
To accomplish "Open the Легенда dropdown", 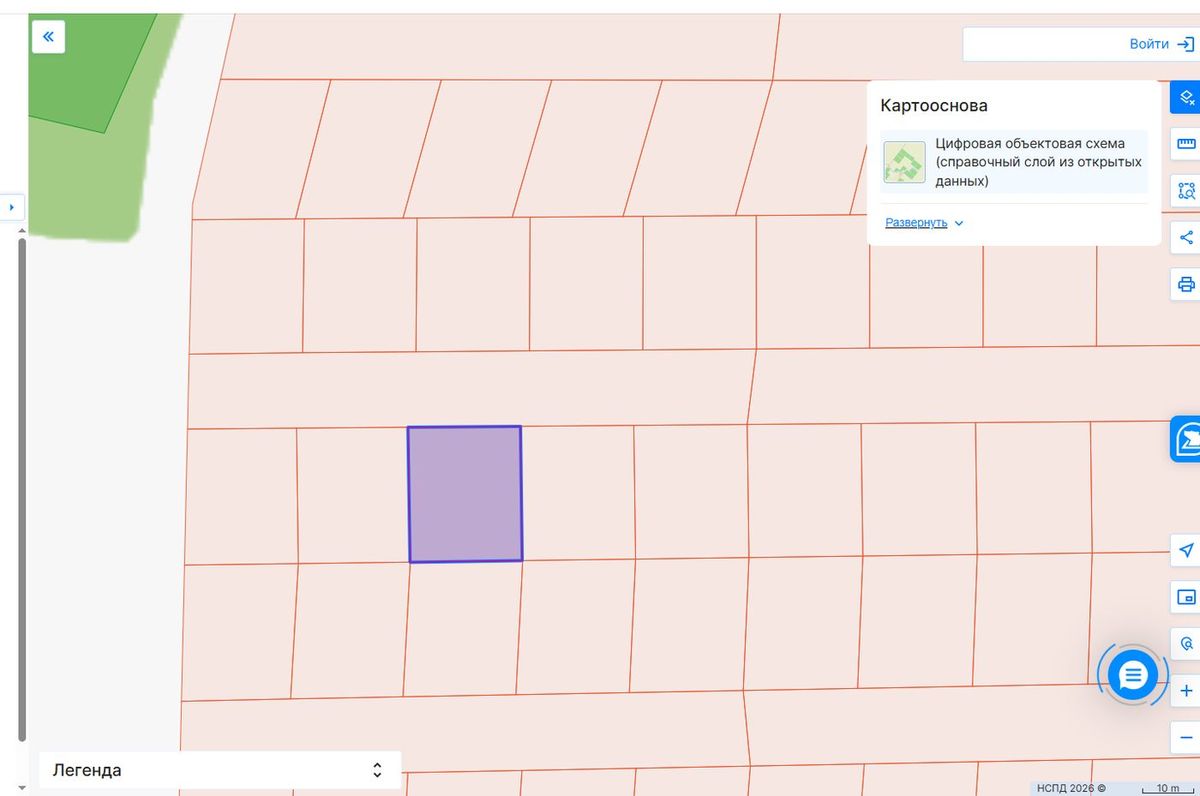I will click(219, 770).
